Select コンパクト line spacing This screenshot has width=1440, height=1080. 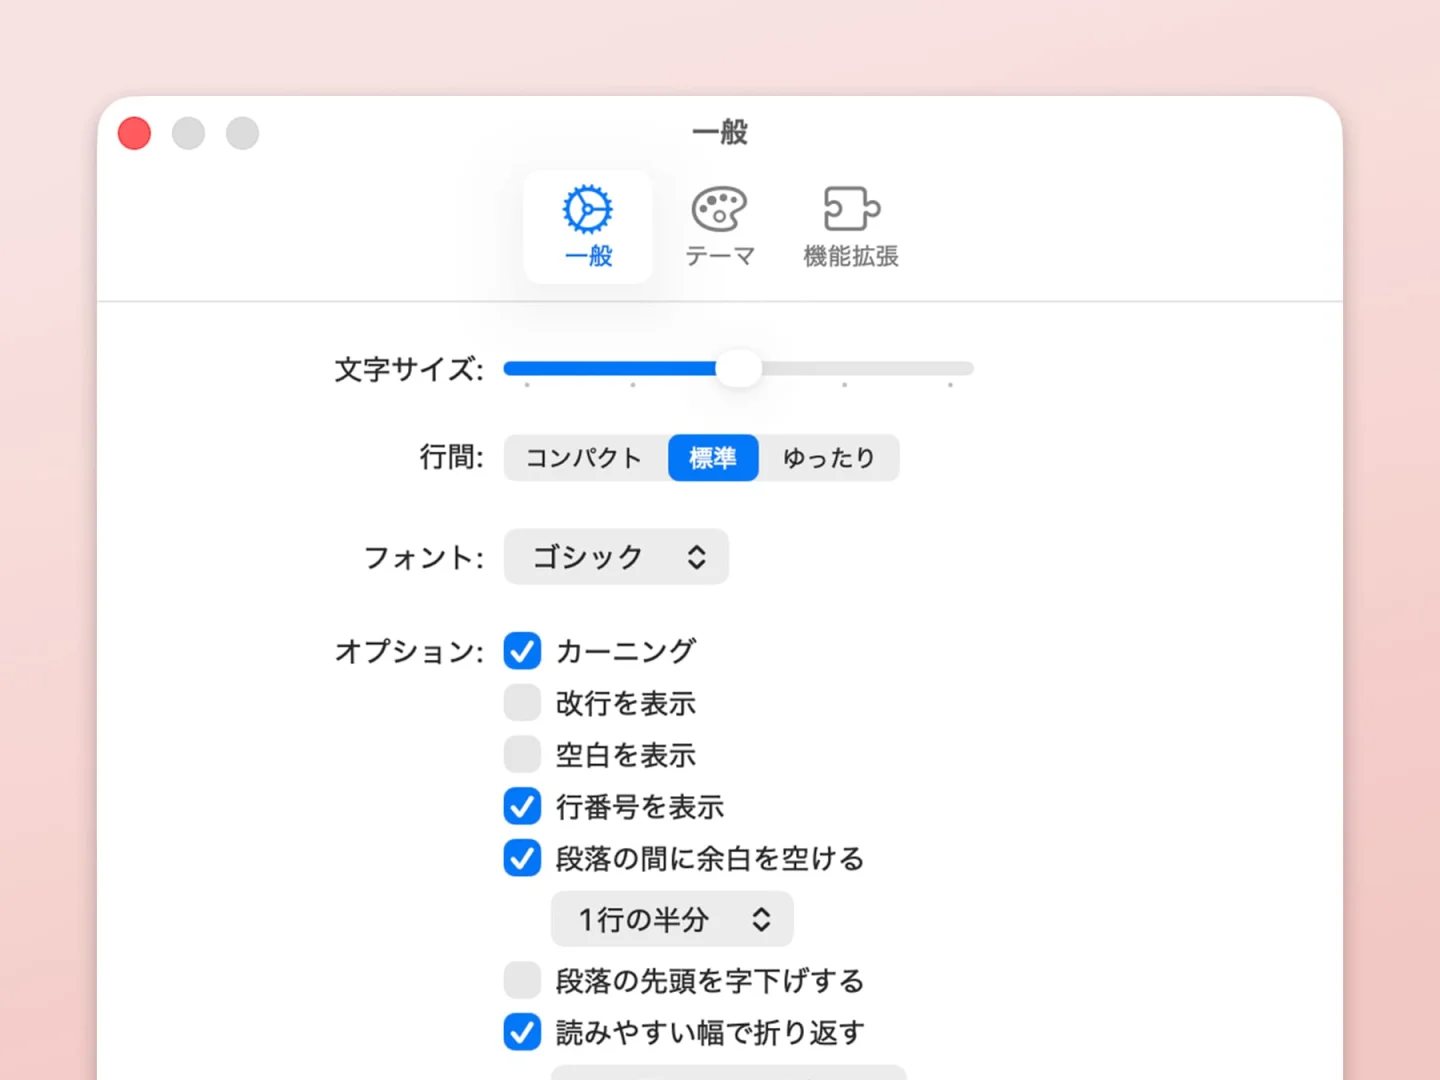coord(585,458)
